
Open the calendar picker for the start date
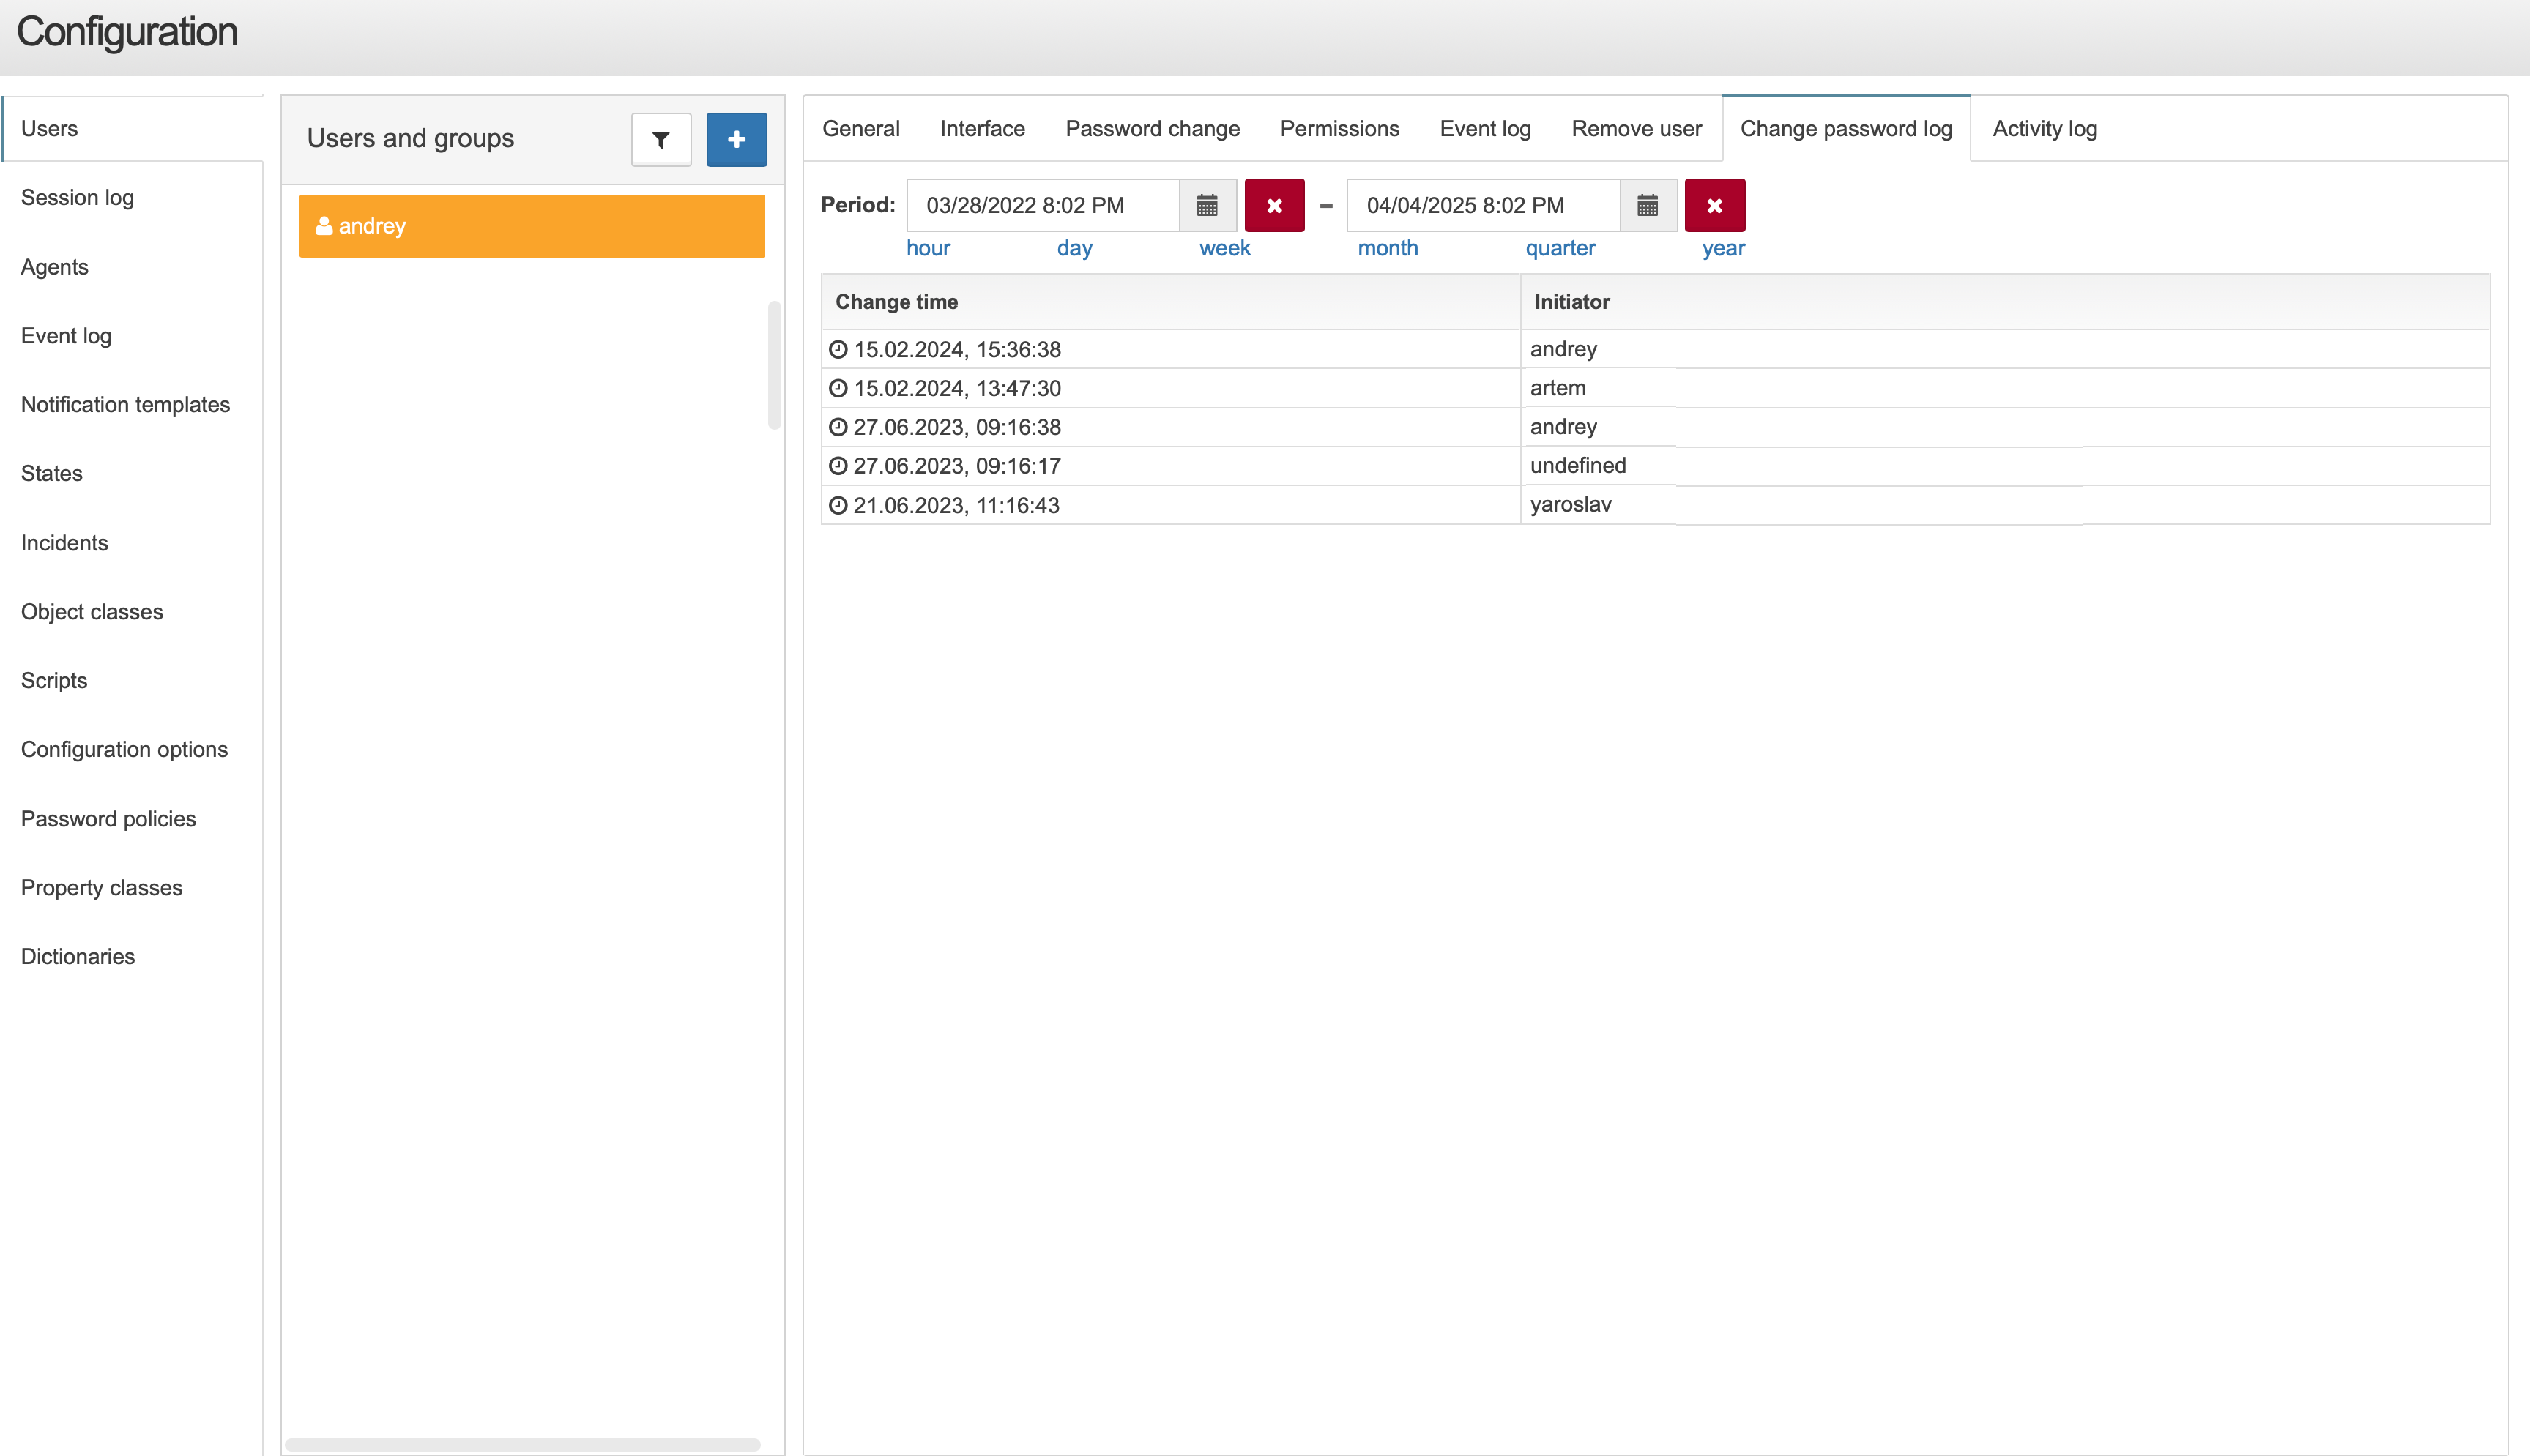(x=1207, y=205)
